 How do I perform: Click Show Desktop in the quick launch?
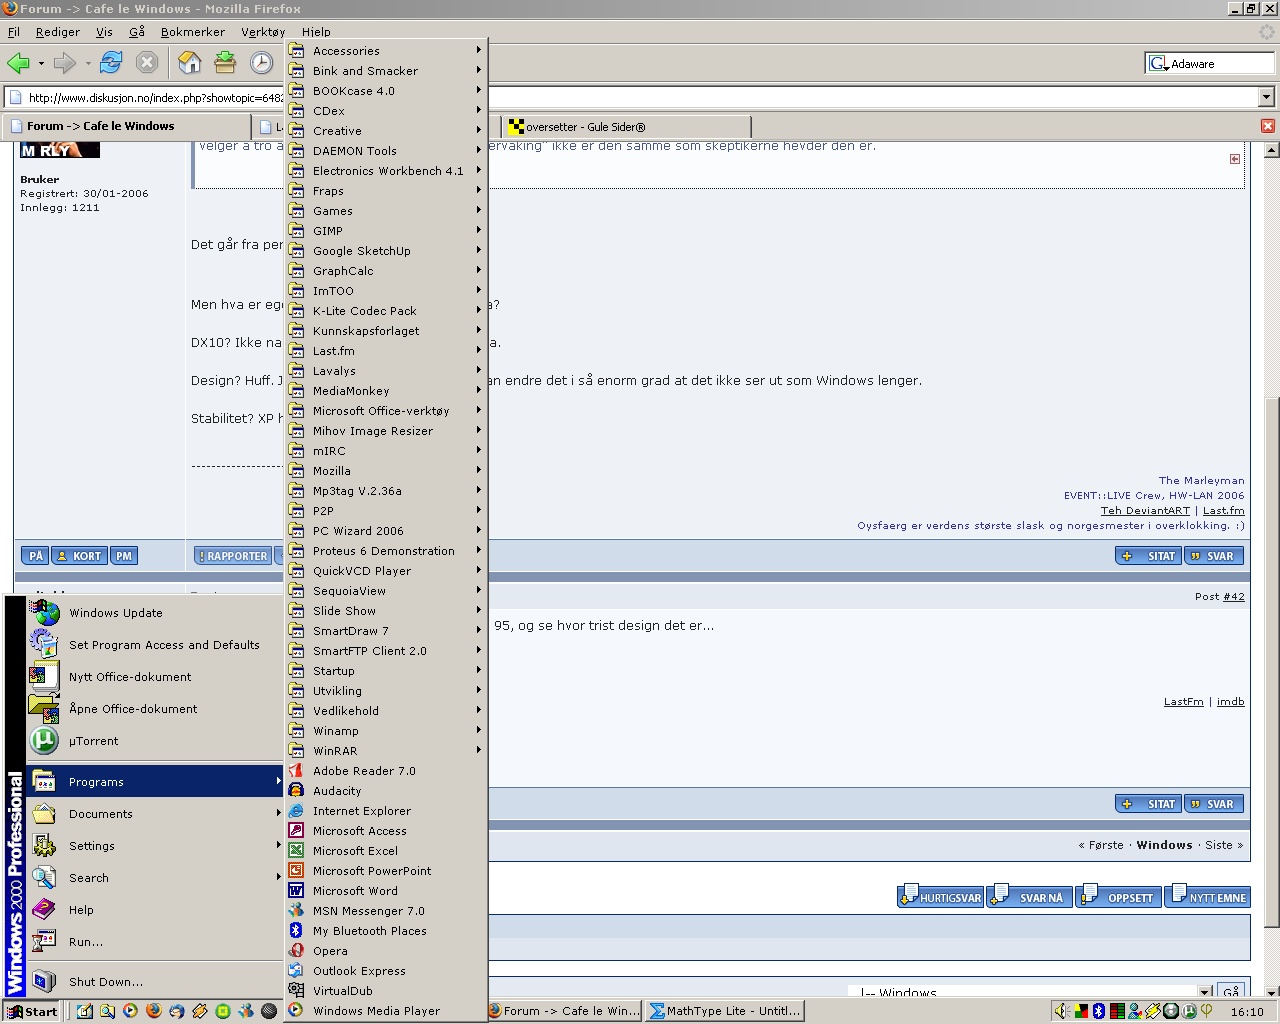pyautogui.click(x=85, y=1011)
